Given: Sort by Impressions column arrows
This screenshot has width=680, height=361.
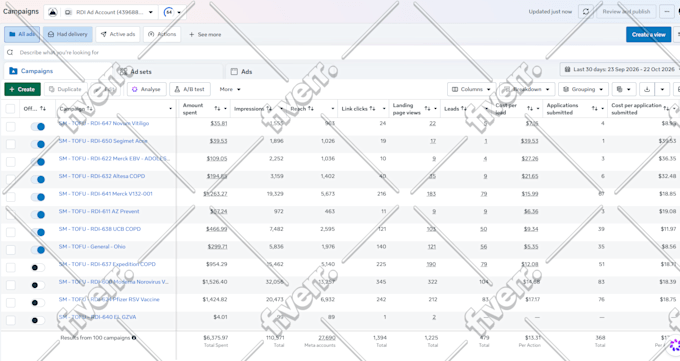Looking at the screenshot, I should 269,108.
